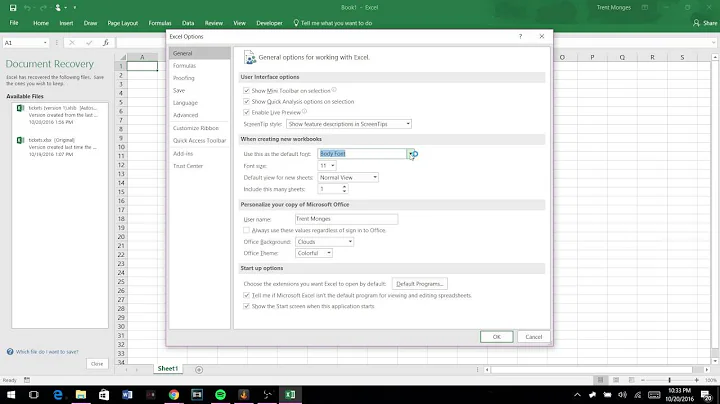The height and width of the screenshot is (404, 720).
Task: Click the Page Break Preview status icon
Action: click(x=631, y=380)
